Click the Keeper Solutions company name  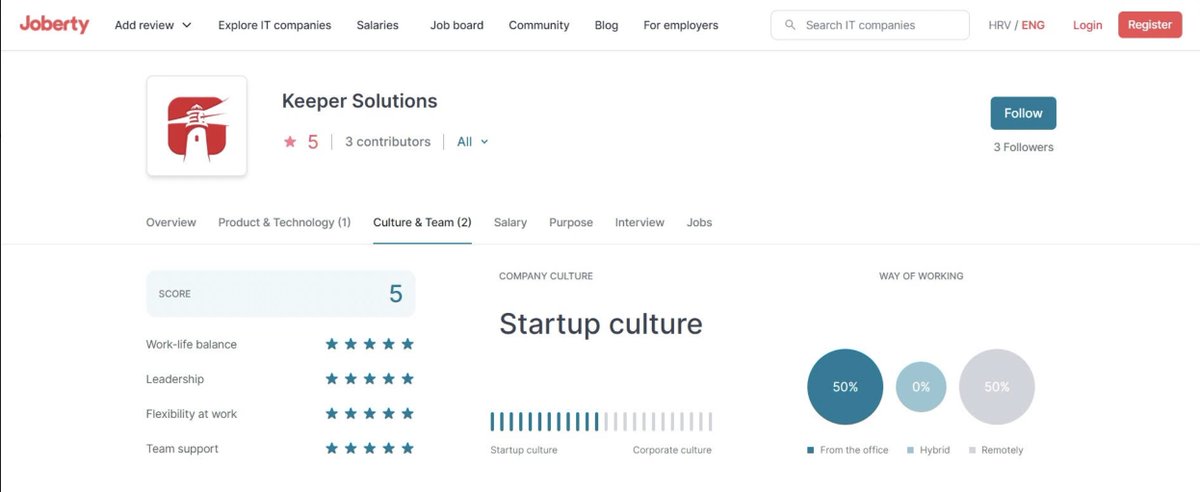[x=360, y=101]
